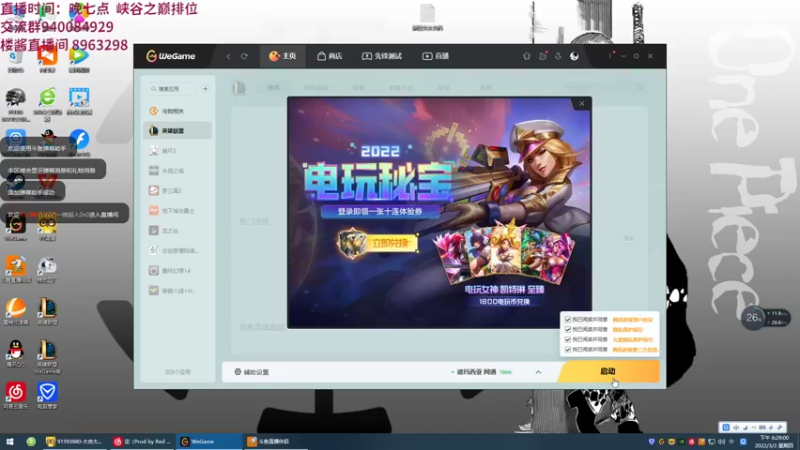Open the WeGame more-options menu icon

(x=610, y=56)
